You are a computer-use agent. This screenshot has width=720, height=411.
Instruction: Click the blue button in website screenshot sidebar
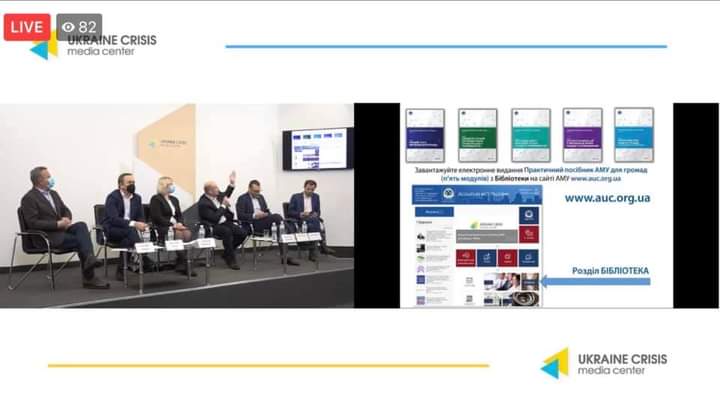point(434,212)
